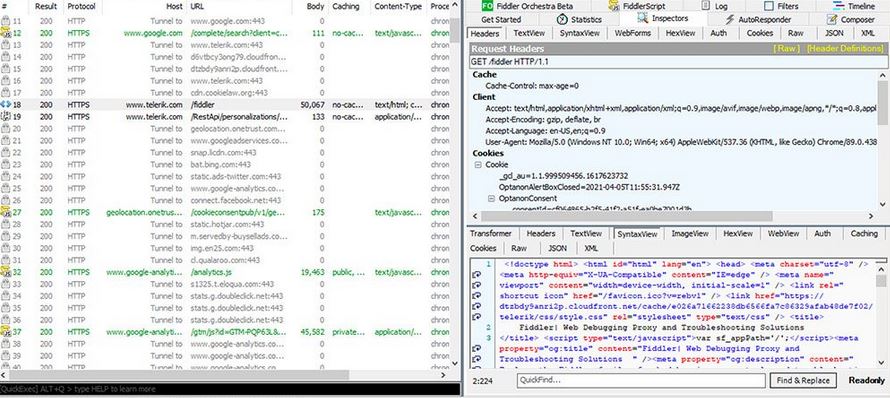Click the Accept-Encoding: gzip, deflate, br header
This screenshot has height=398, width=890.
tap(543, 120)
